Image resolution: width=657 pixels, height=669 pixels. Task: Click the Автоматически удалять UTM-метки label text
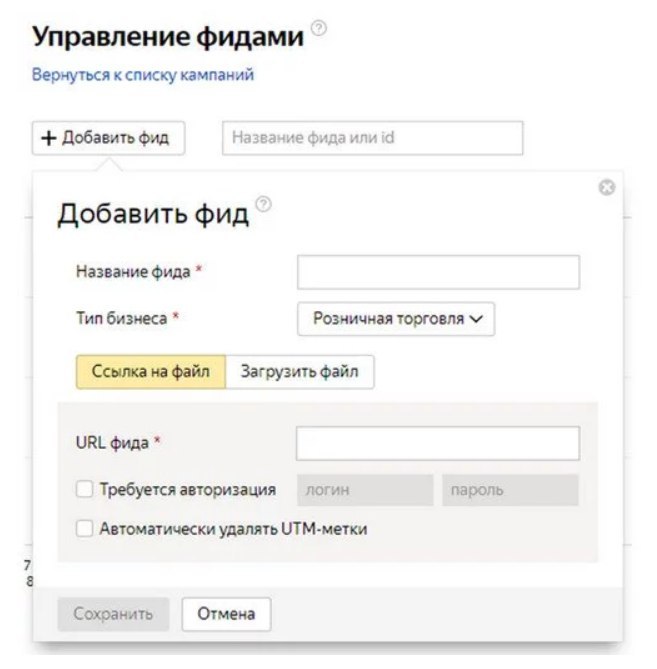[x=233, y=529]
